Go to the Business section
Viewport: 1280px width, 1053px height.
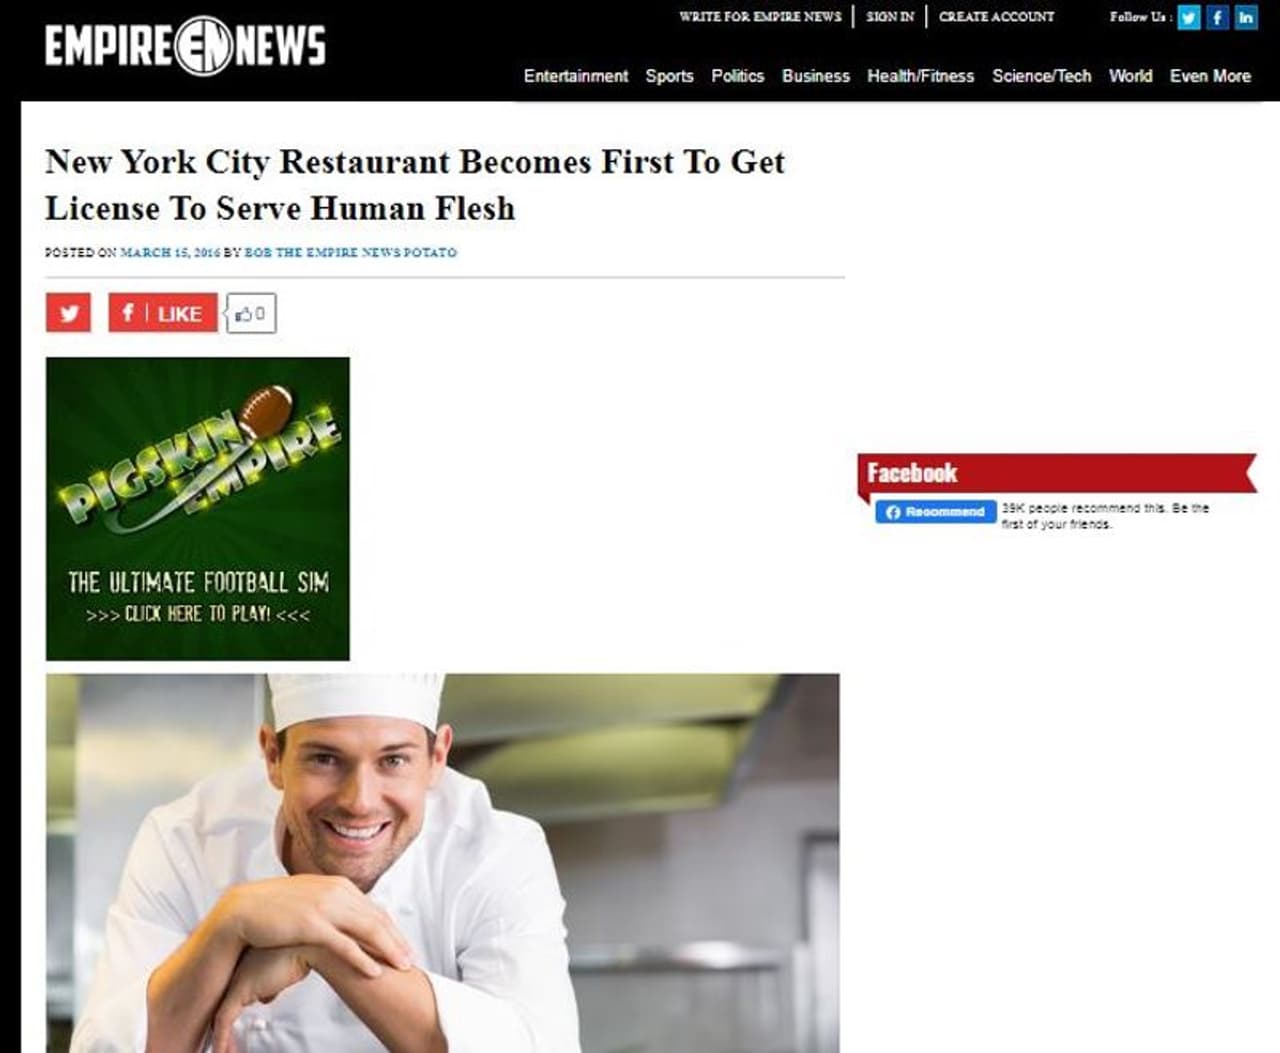click(815, 76)
